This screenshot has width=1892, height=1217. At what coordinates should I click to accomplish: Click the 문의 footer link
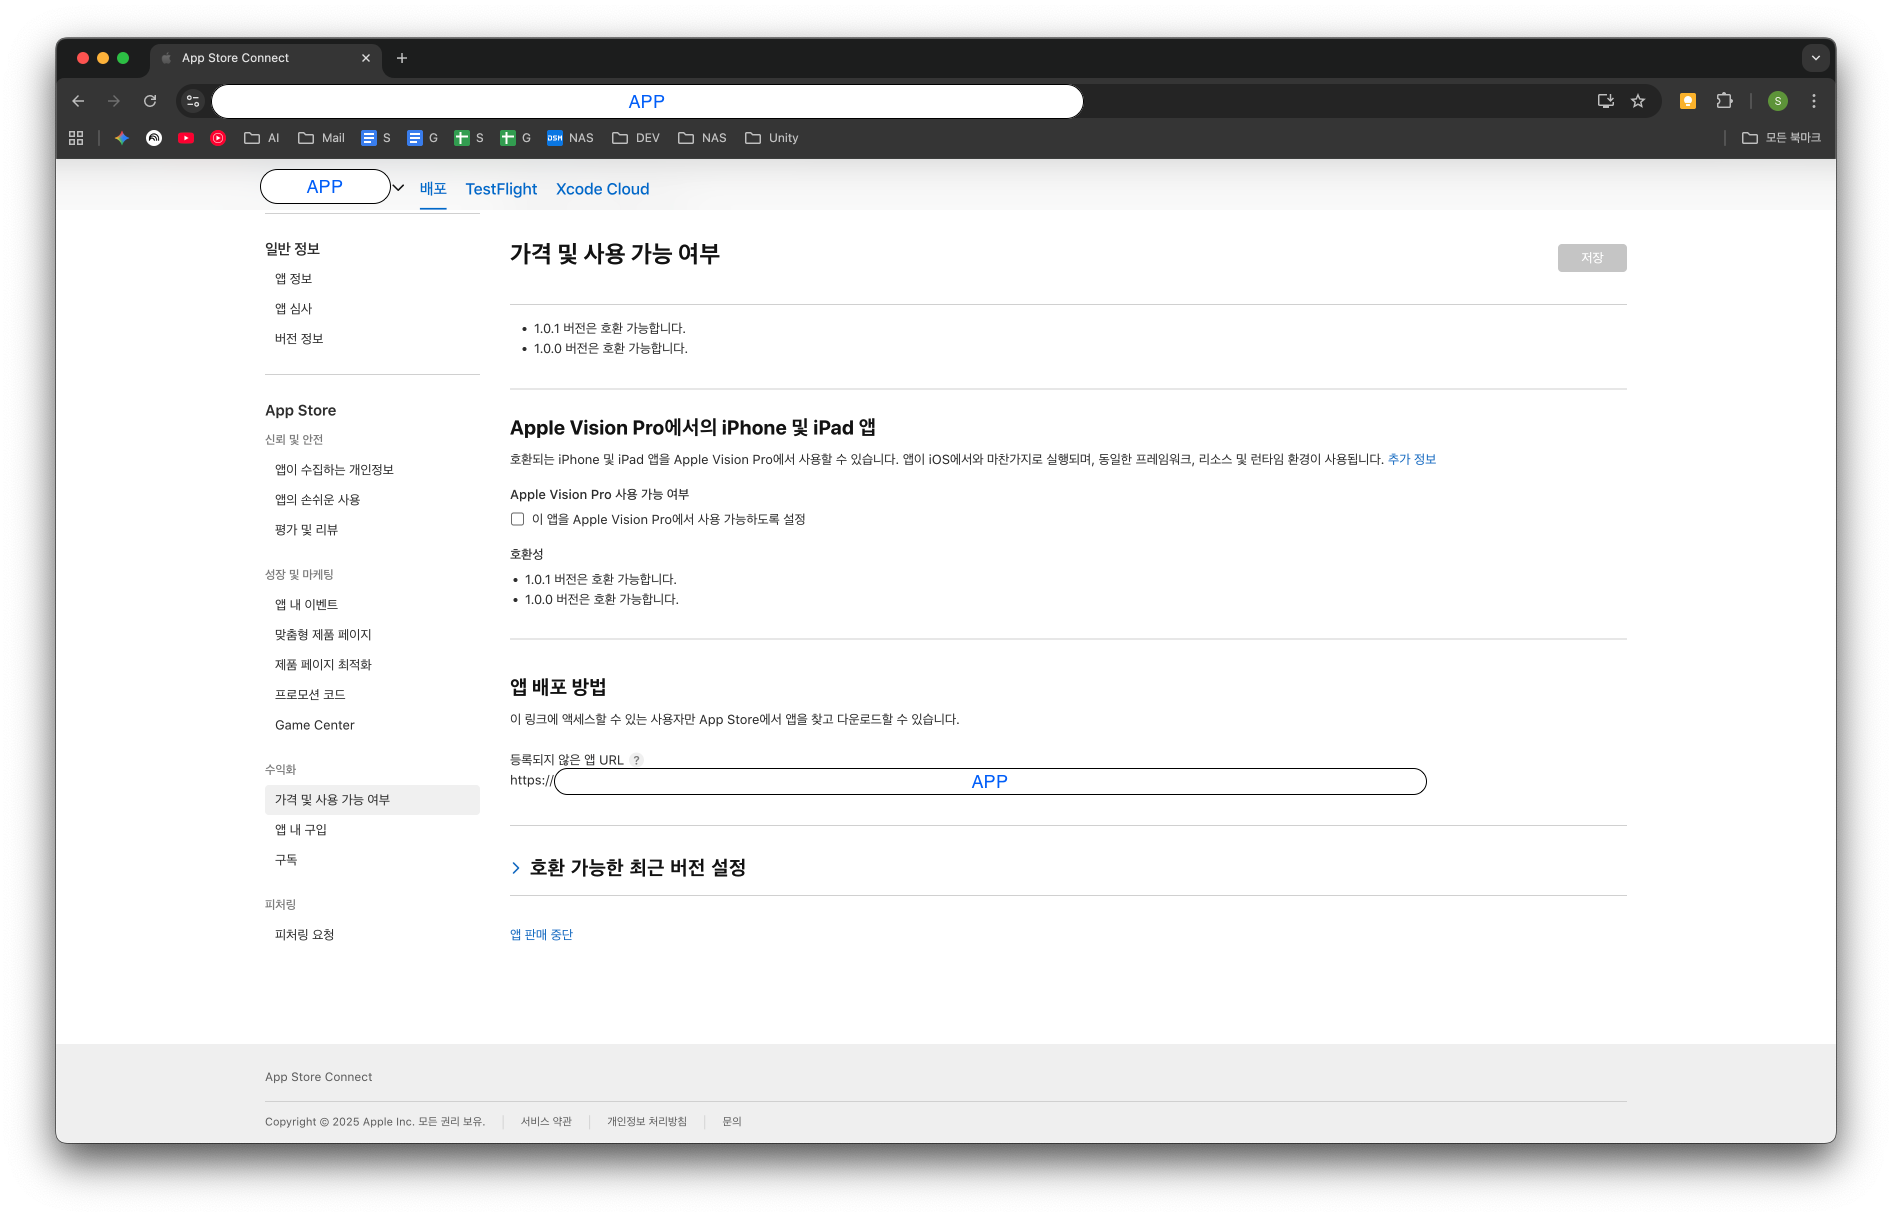732,1121
